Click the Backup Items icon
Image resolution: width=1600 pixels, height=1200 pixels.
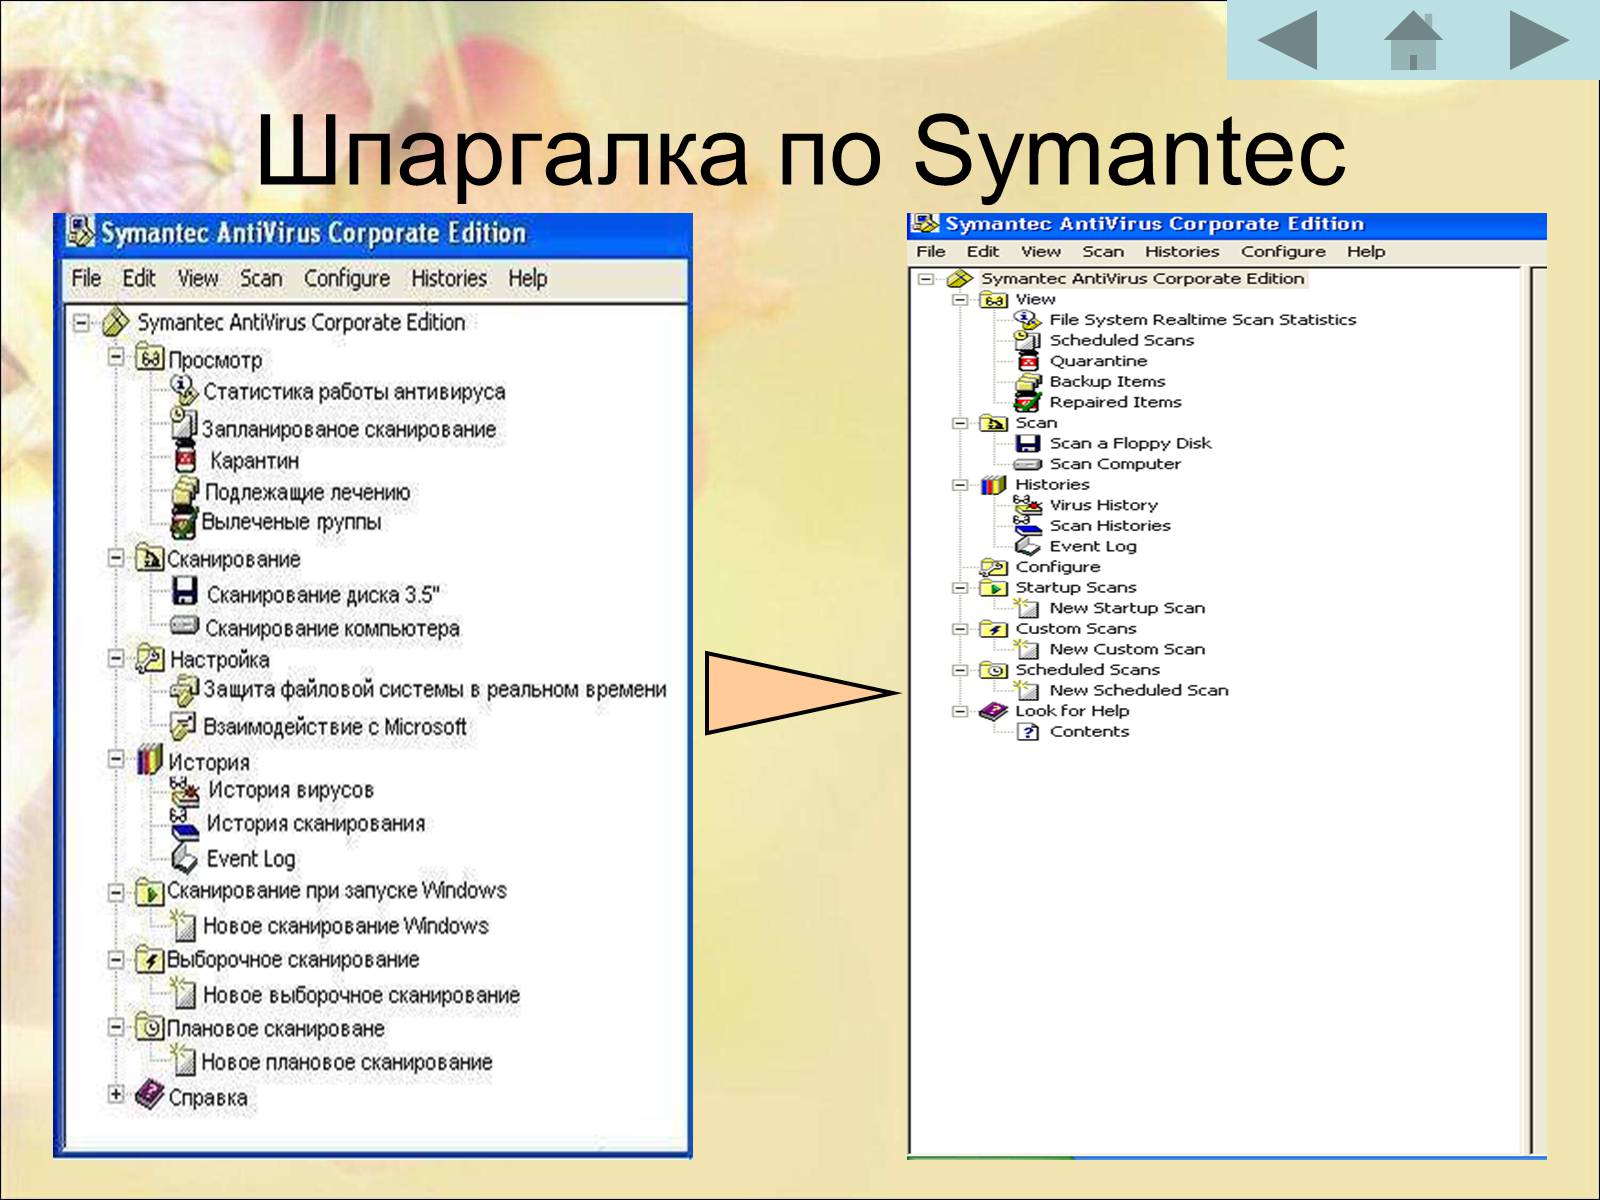[1028, 381]
